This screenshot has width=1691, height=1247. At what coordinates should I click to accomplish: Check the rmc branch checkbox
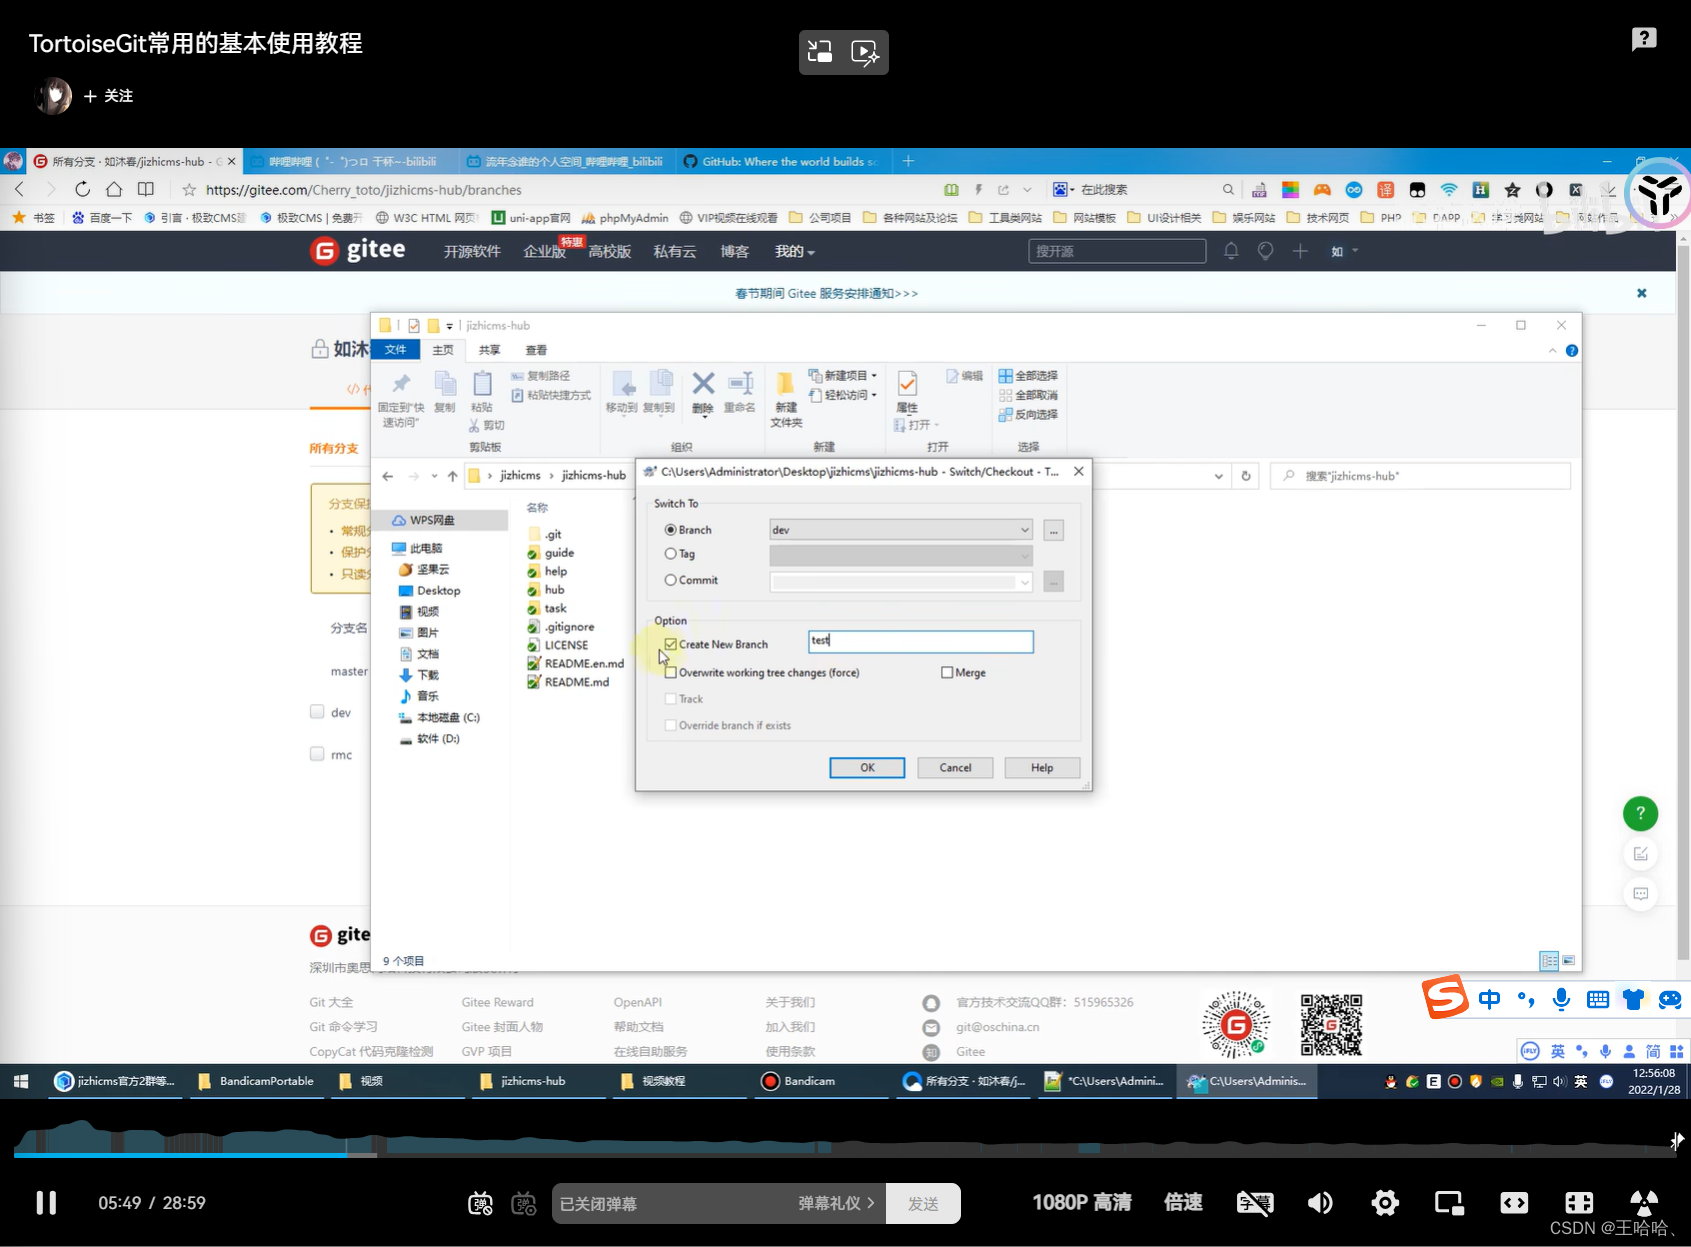click(x=317, y=754)
